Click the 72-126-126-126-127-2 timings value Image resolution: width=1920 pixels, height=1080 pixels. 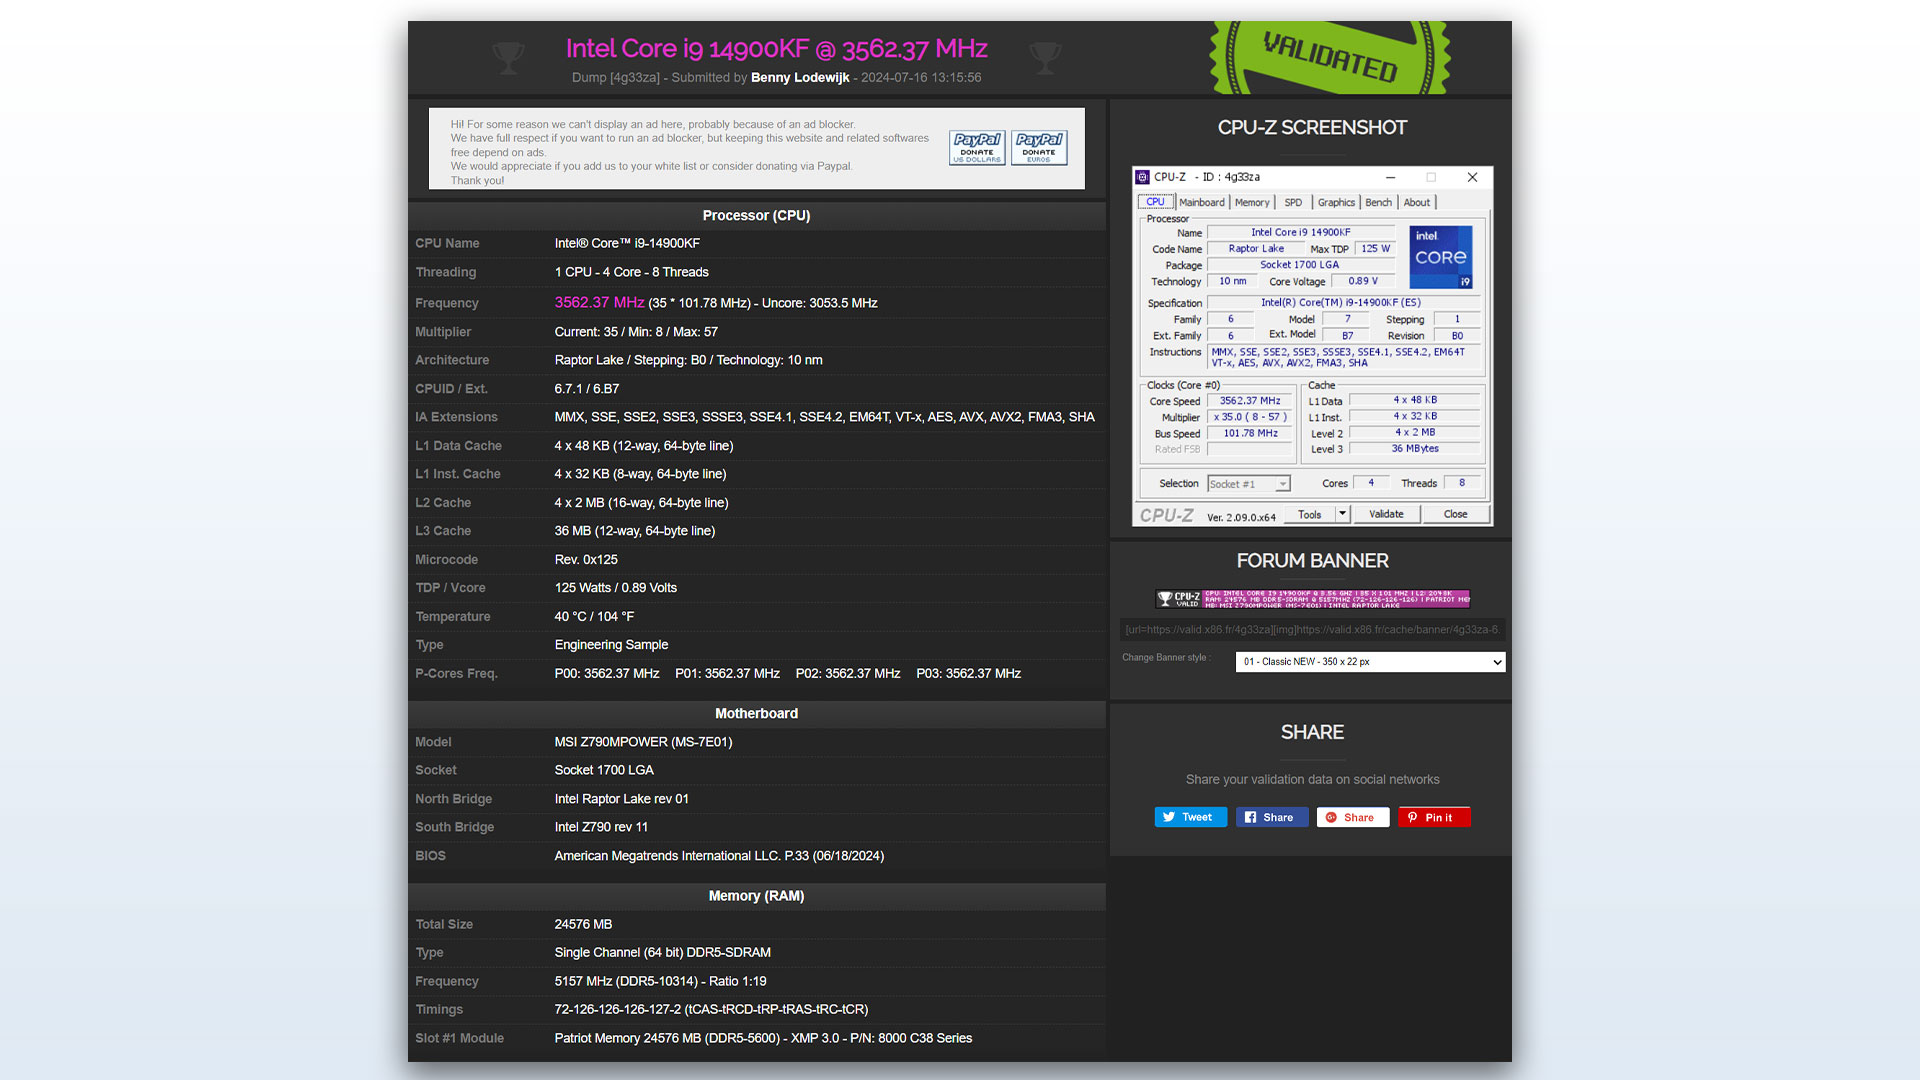tap(711, 1010)
